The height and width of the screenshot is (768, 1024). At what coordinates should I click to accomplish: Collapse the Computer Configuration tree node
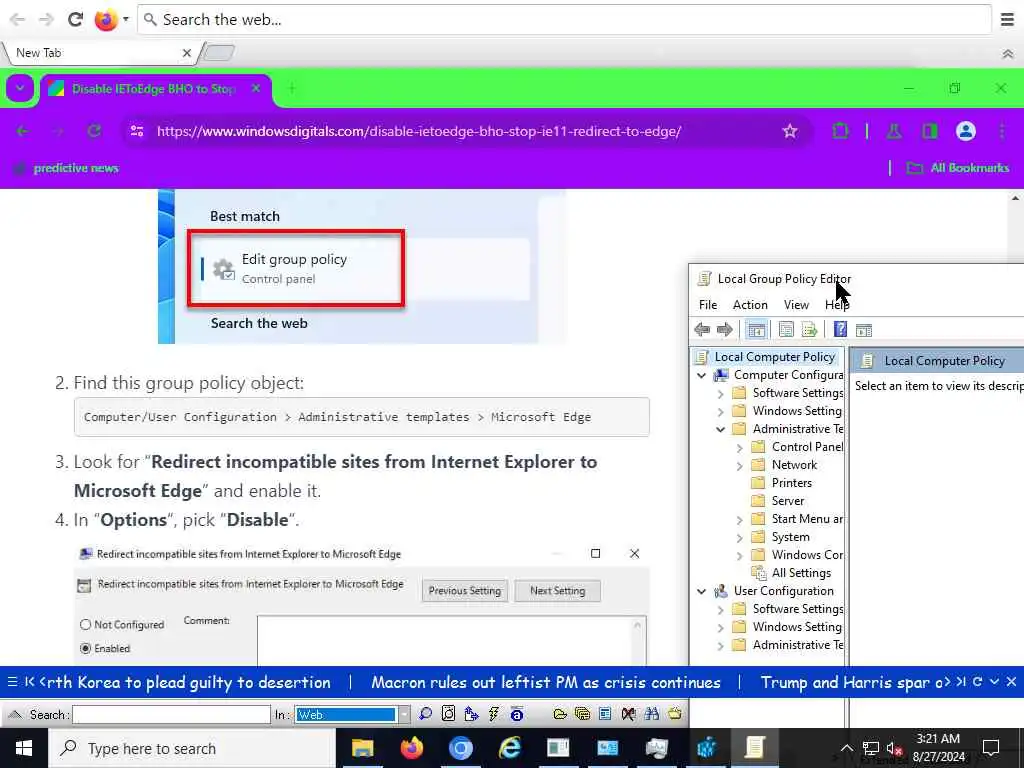coord(701,376)
